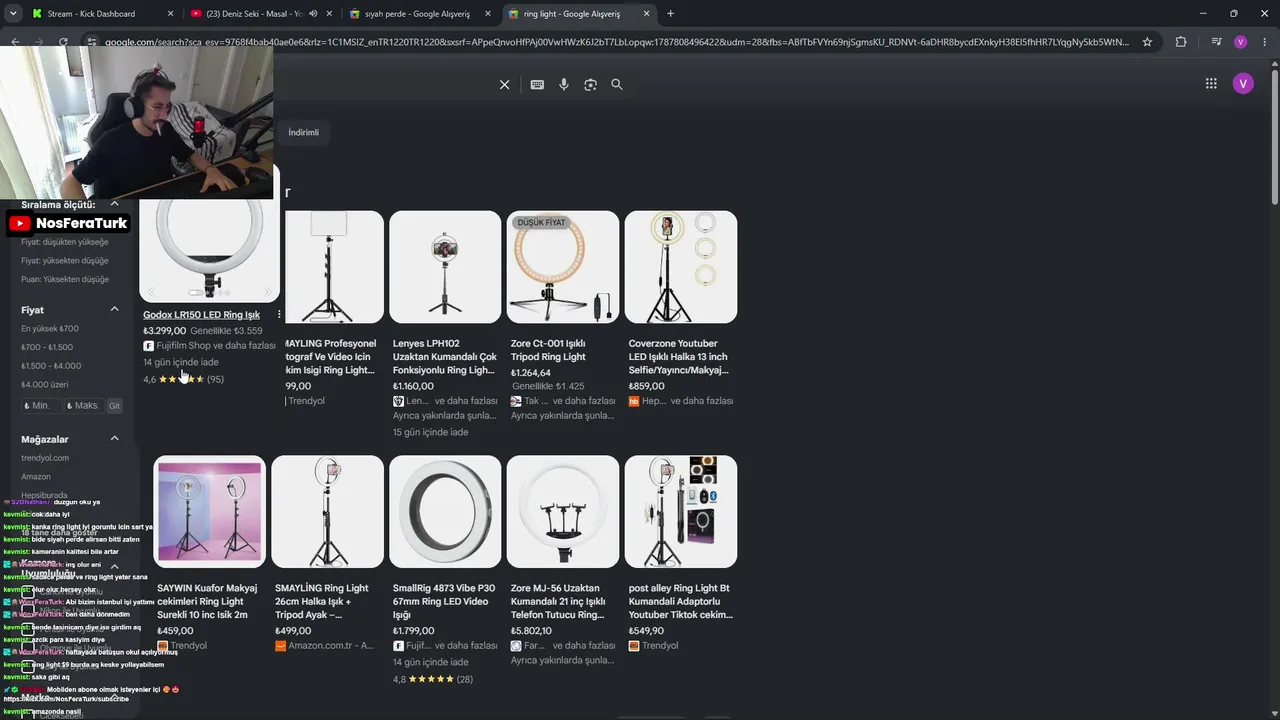Clear the Google search box with X
The image size is (1280, 720).
coord(504,85)
